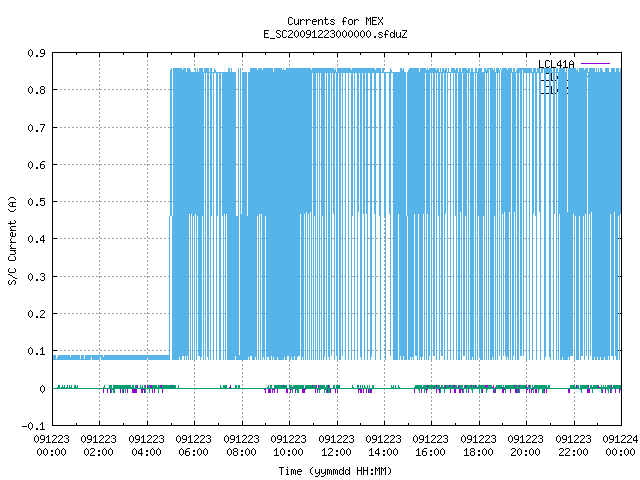Click the y-axis value '0.9'
This screenshot has height=480, width=640.
pyautogui.click(x=37, y=53)
